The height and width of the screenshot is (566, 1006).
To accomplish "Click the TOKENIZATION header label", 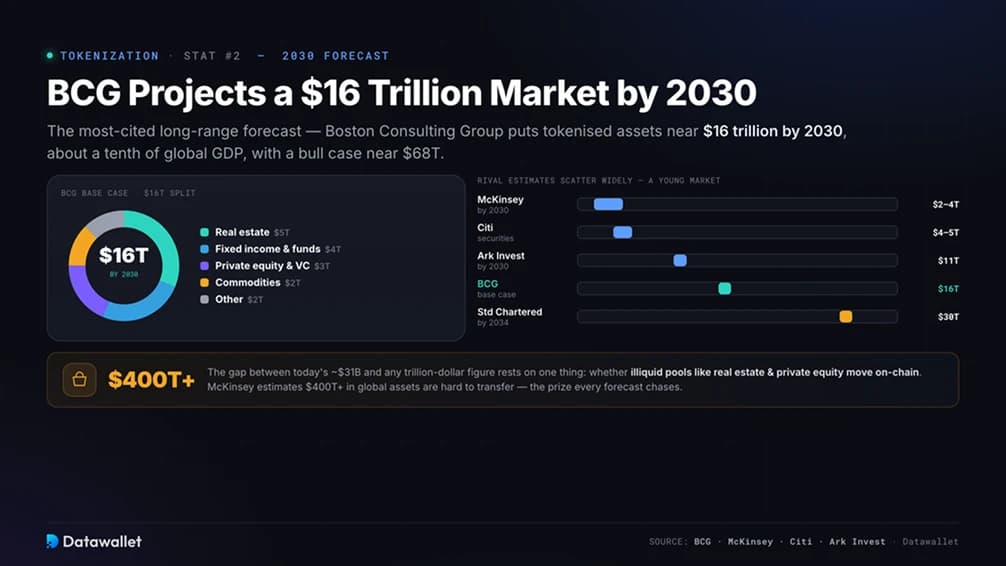I will point(109,56).
